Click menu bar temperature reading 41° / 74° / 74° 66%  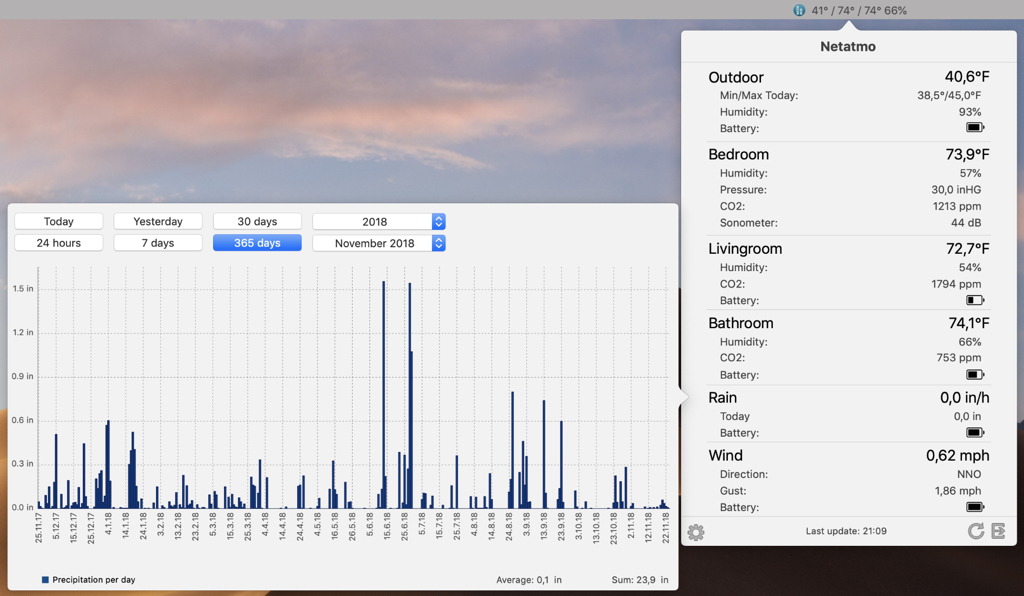859,10
